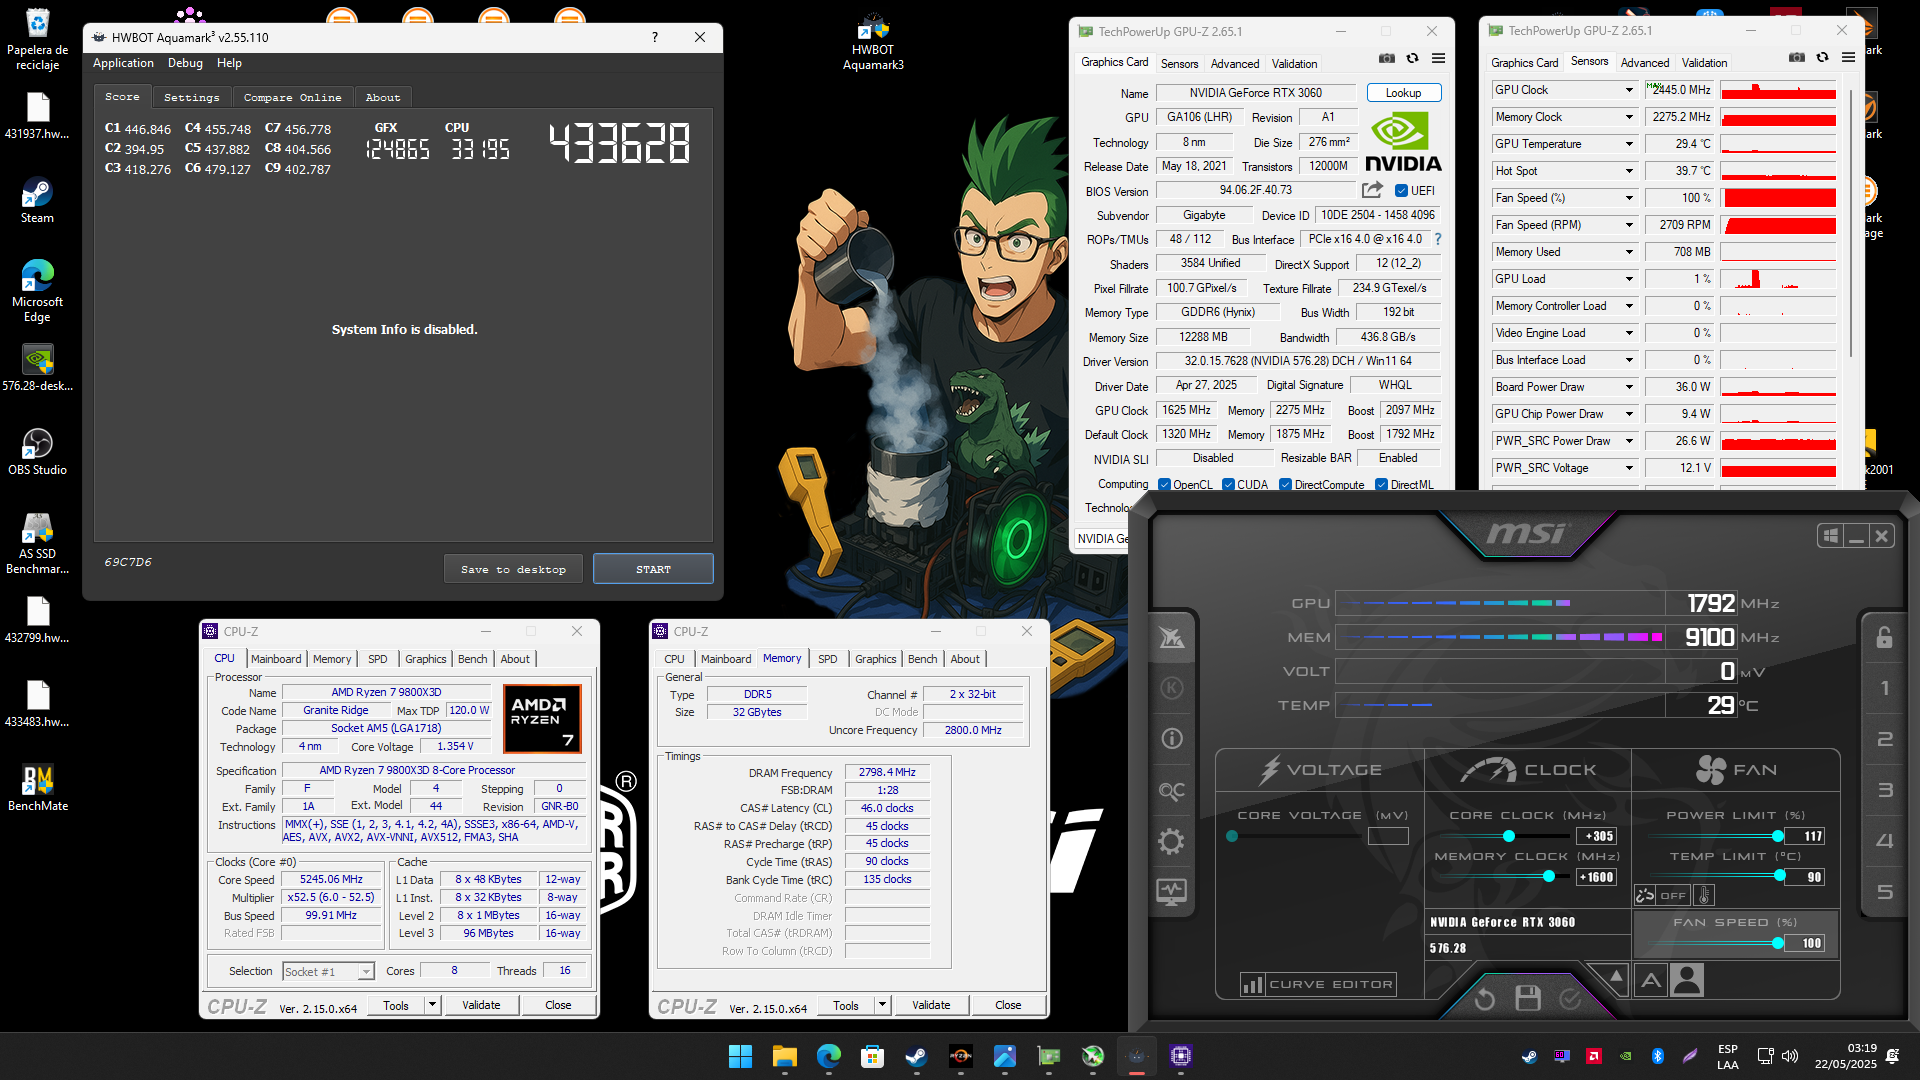Expand the Fan Speed (RPM) sensor dropdown
This screenshot has width=1920, height=1080.
(1629, 225)
